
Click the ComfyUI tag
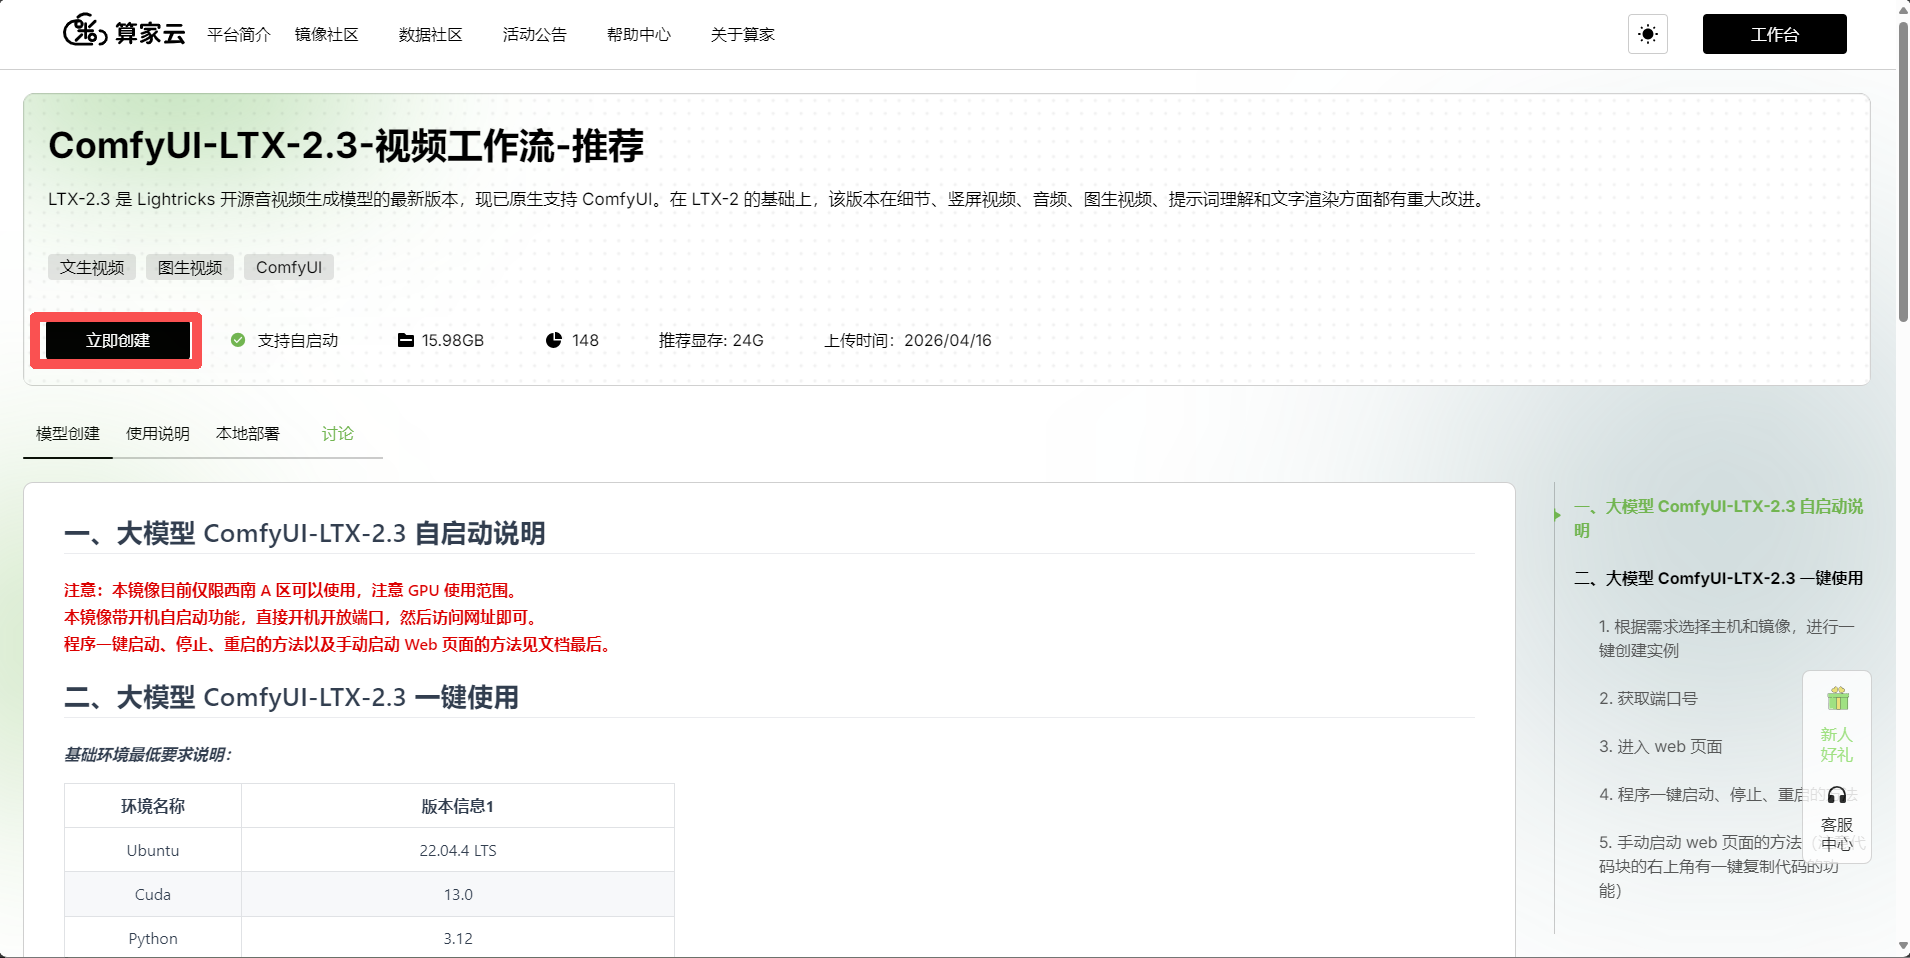[x=289, y=267]
